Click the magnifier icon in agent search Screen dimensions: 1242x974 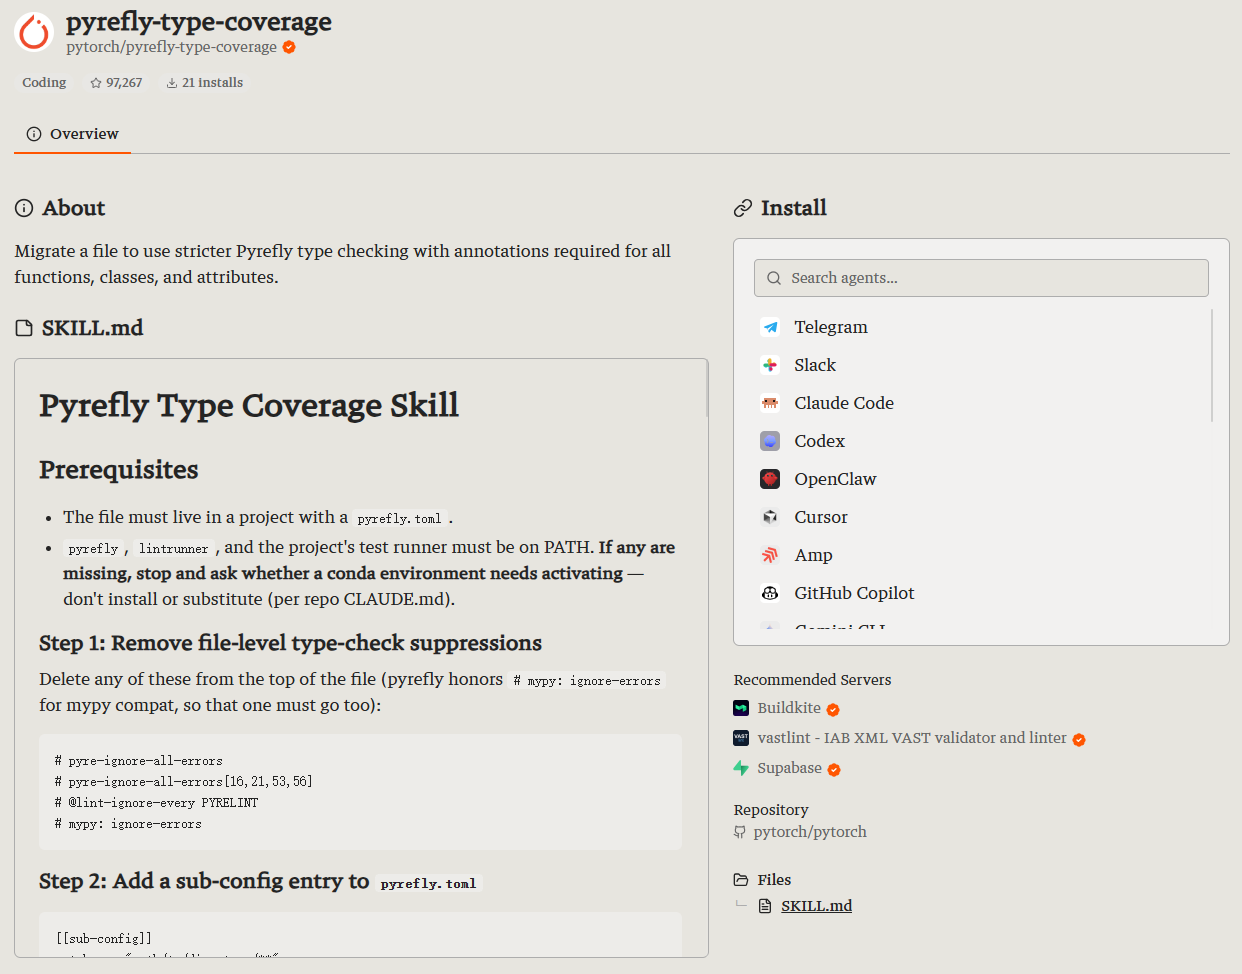click(x=774, y=278)
